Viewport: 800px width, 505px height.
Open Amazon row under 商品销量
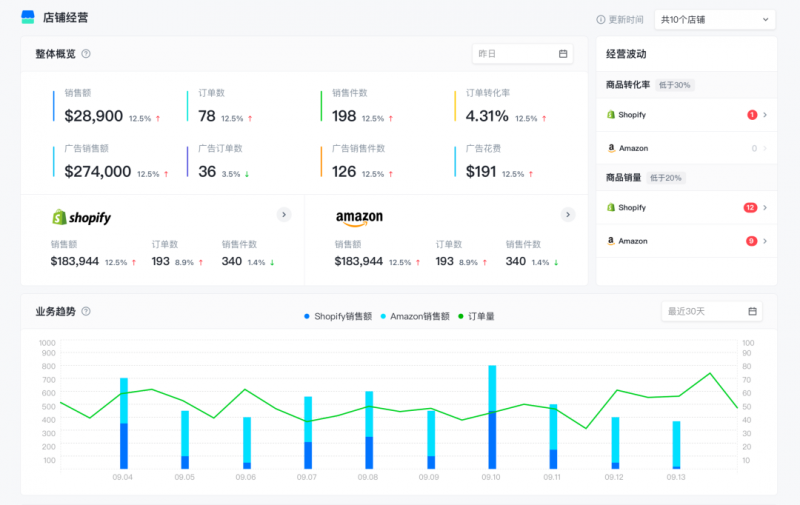pos(686,241)
